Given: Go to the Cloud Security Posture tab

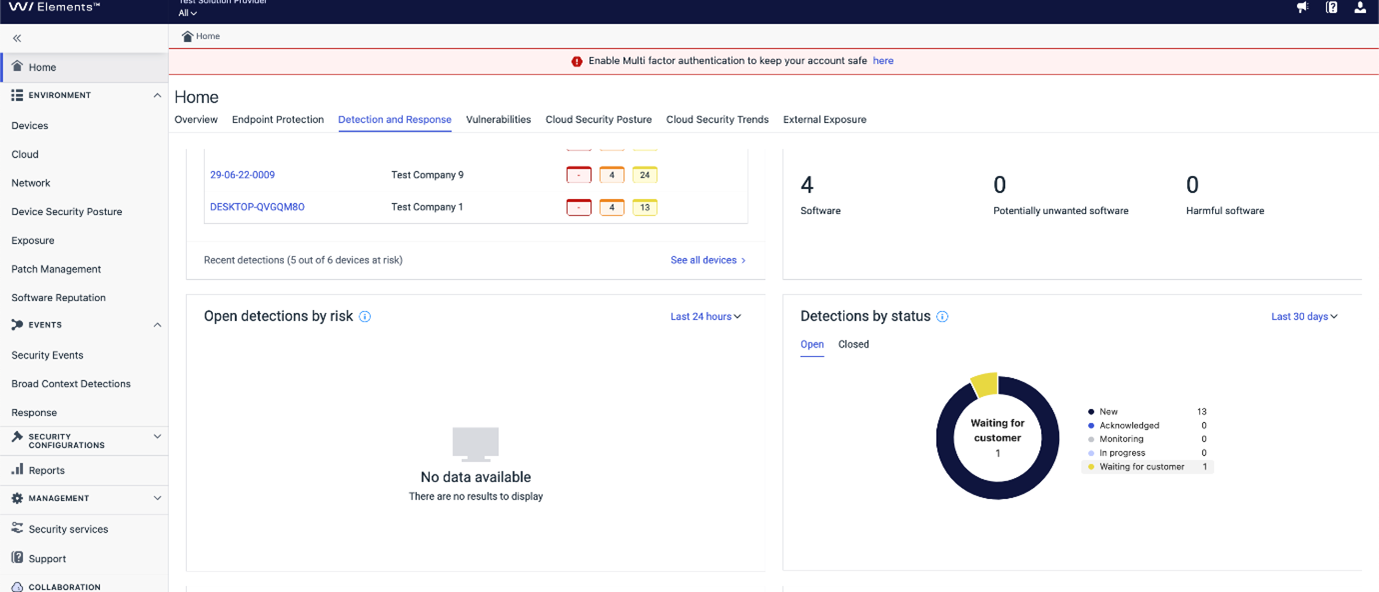Looking at the screenshot, I should pyautogui.click(x=599, y=120).
